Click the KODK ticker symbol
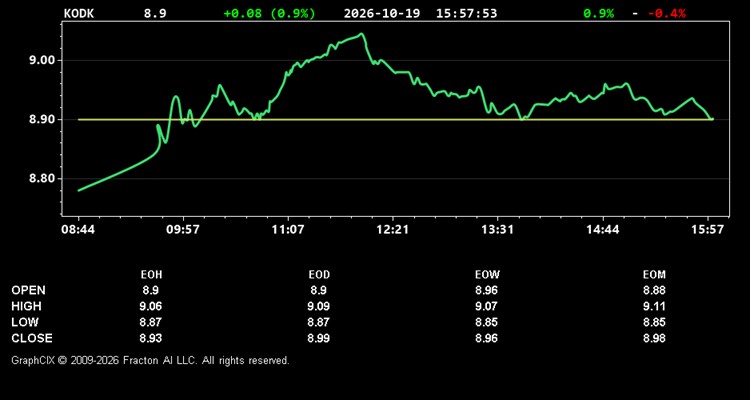 [79, 13]
